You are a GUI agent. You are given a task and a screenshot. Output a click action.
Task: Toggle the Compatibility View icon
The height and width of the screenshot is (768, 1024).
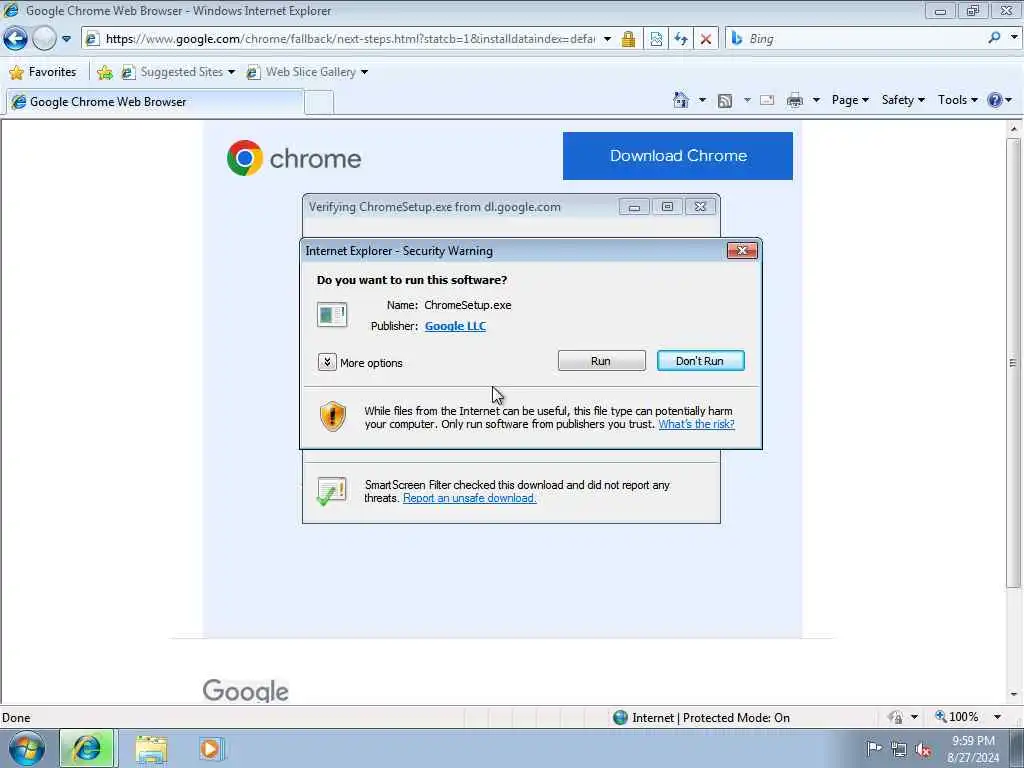(656, 39)
